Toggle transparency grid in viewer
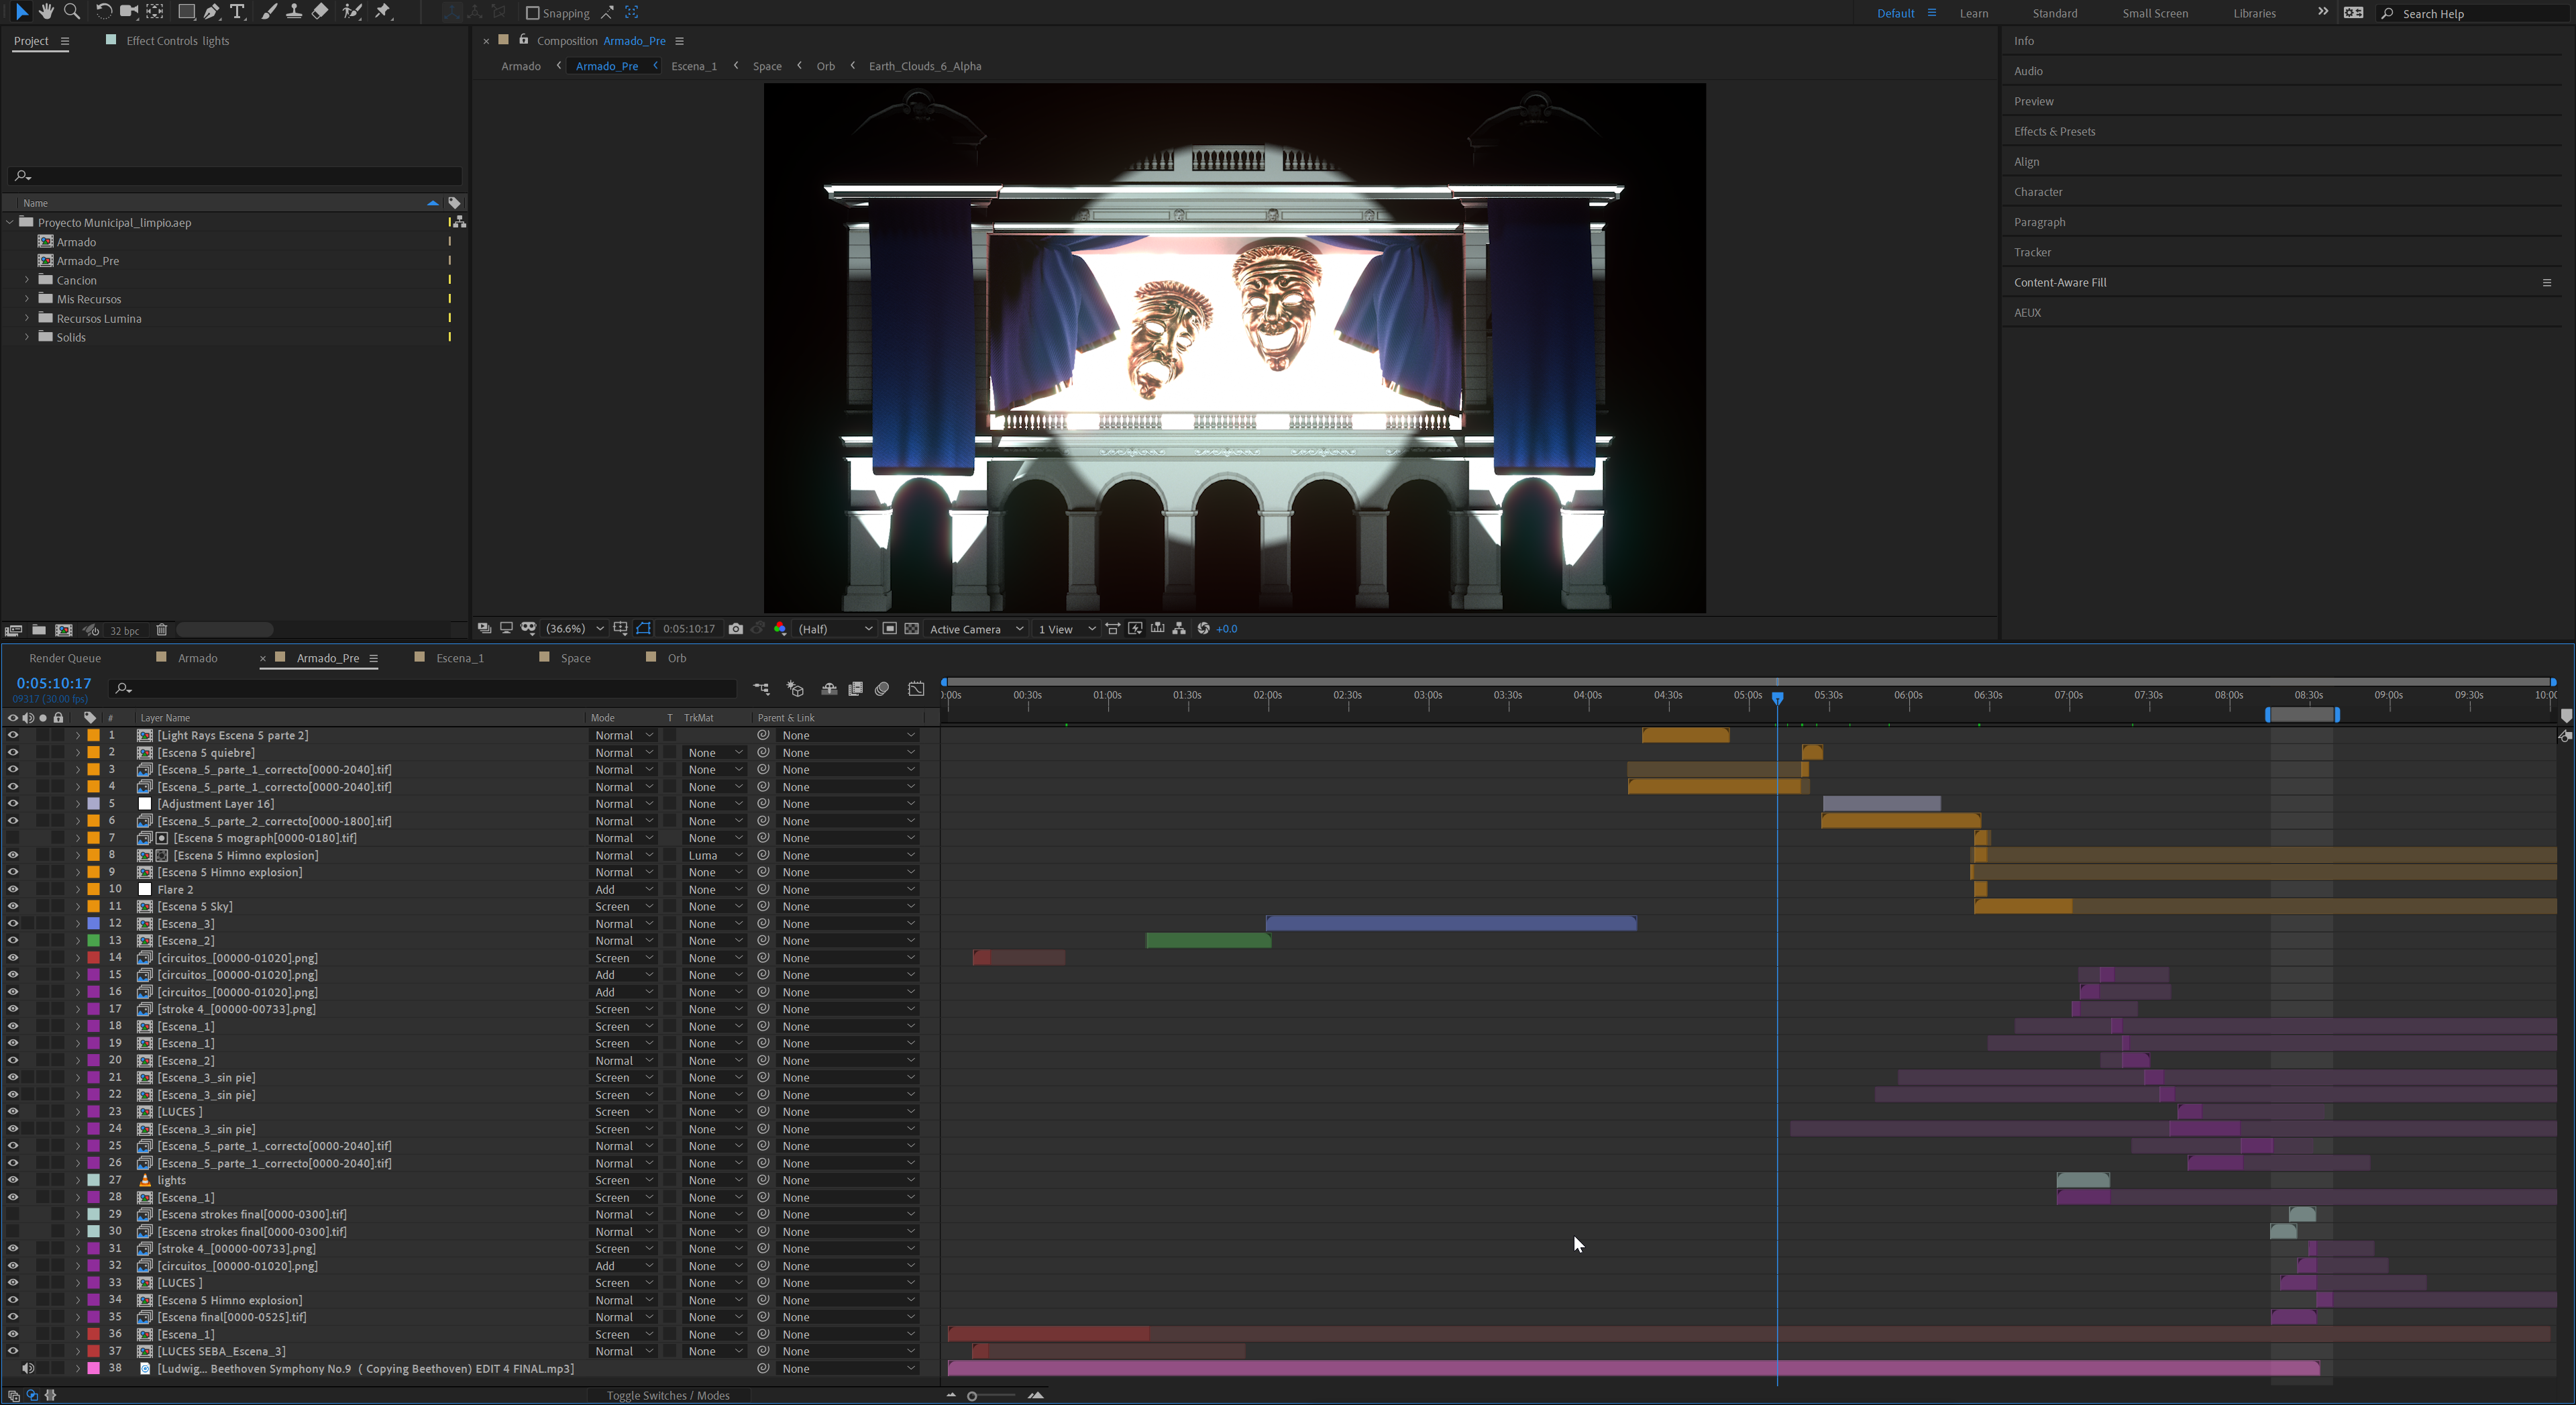 [912, 629]
